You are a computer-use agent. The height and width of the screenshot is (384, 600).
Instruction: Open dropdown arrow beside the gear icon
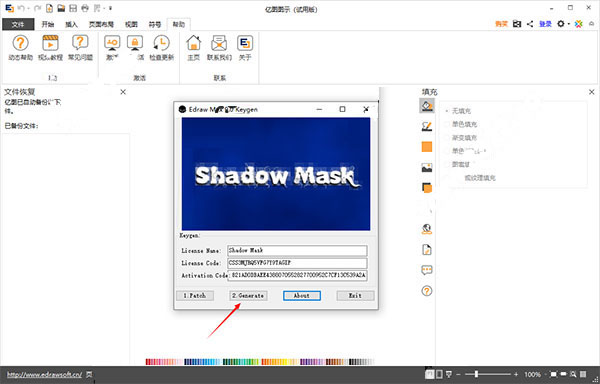point(569,24)
